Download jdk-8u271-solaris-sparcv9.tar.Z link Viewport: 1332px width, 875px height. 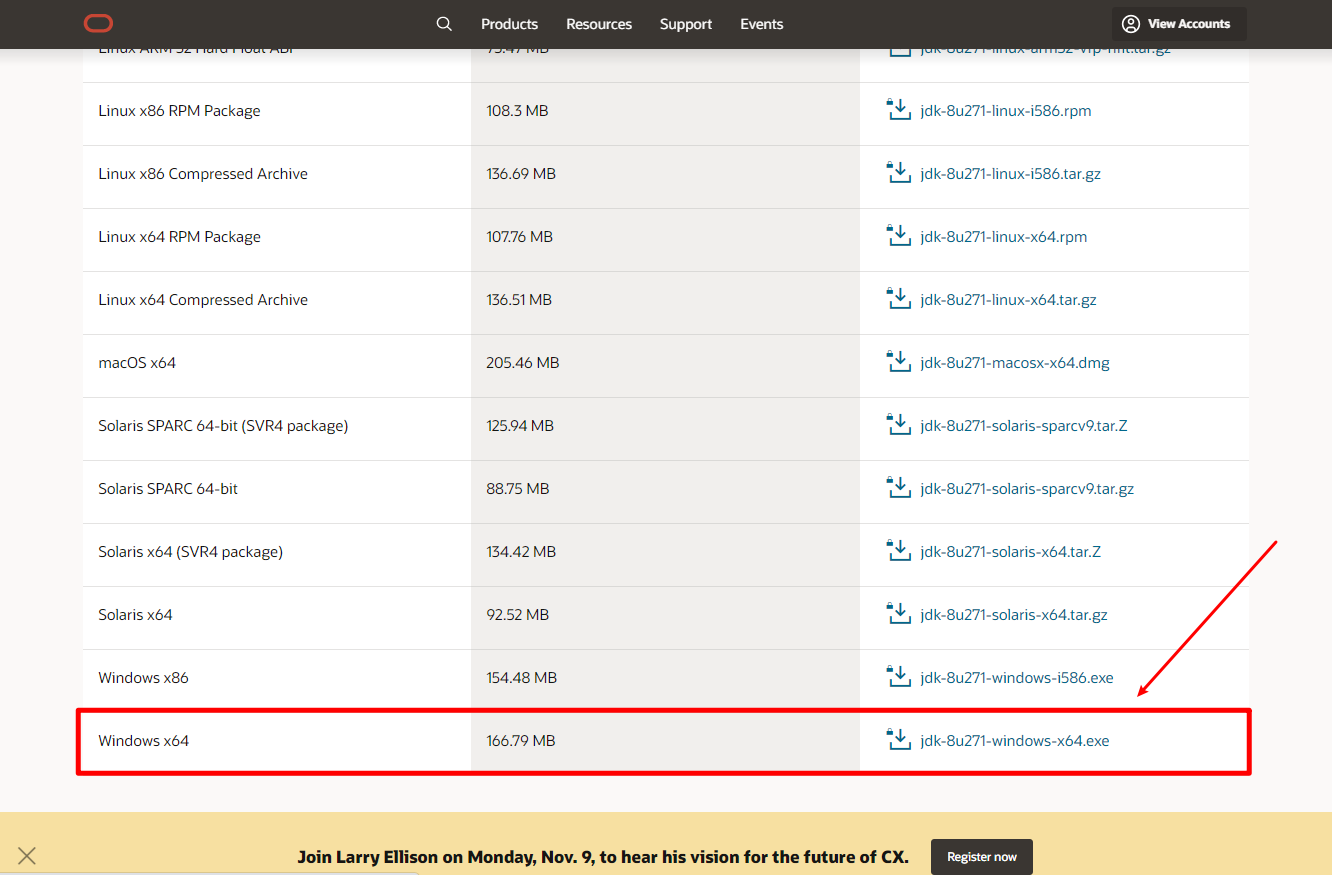pos(1024,426)
